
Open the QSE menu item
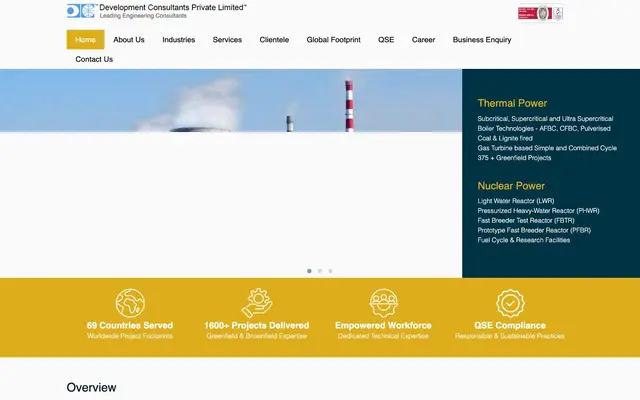(386, 40)
